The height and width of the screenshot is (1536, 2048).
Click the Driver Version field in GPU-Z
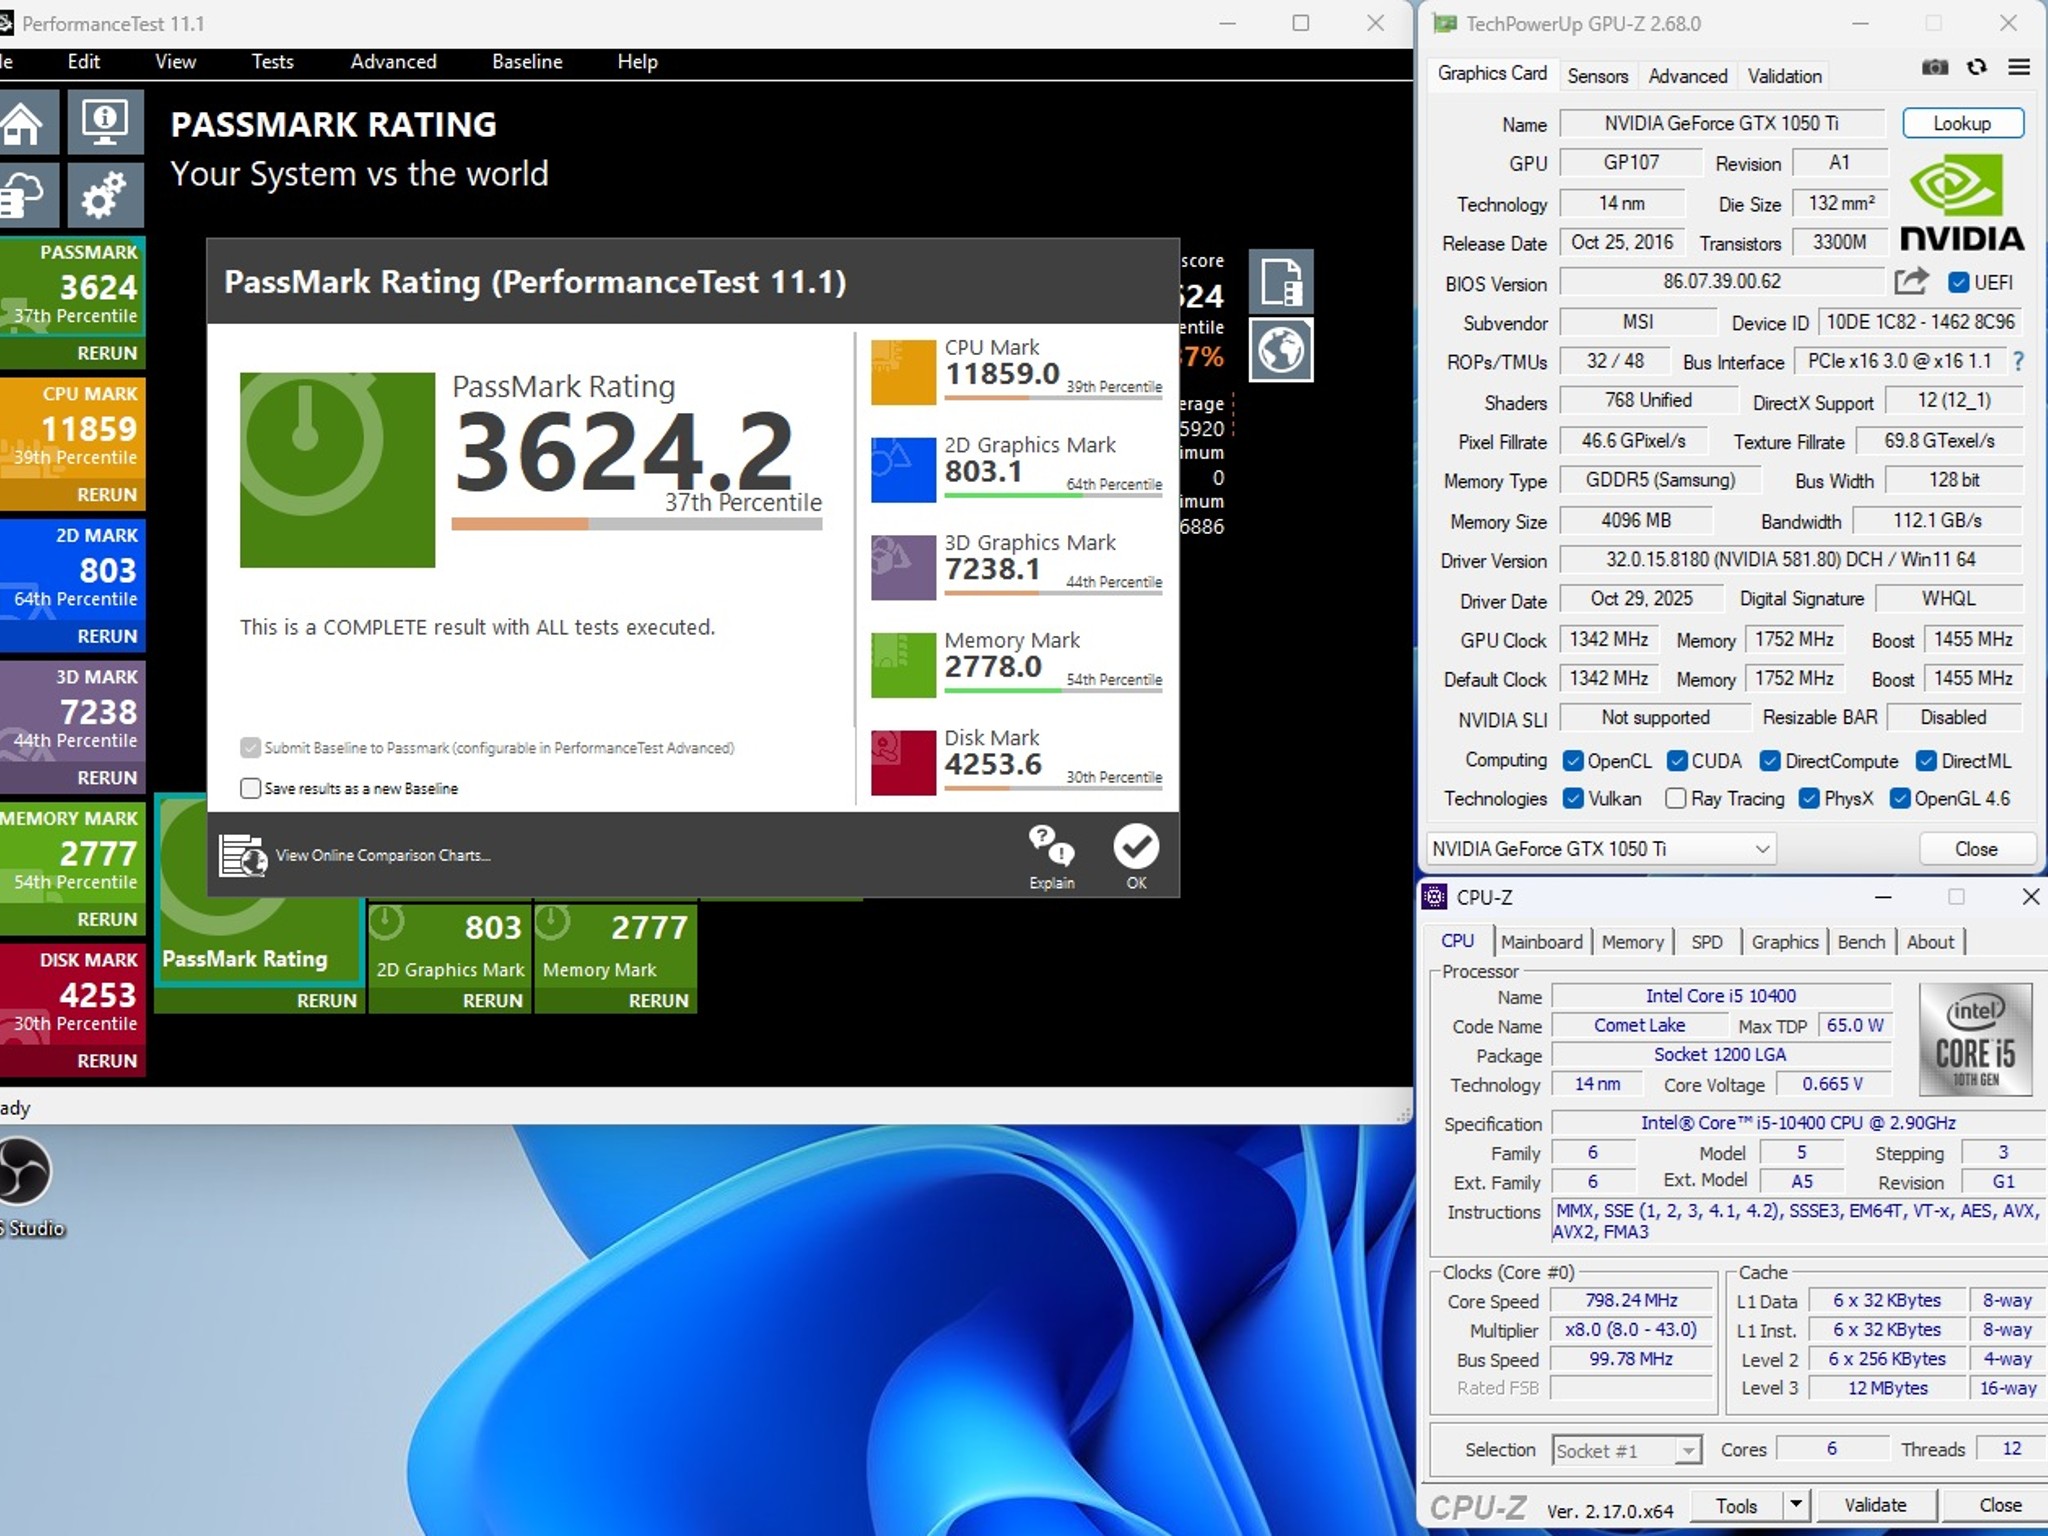1791,560
